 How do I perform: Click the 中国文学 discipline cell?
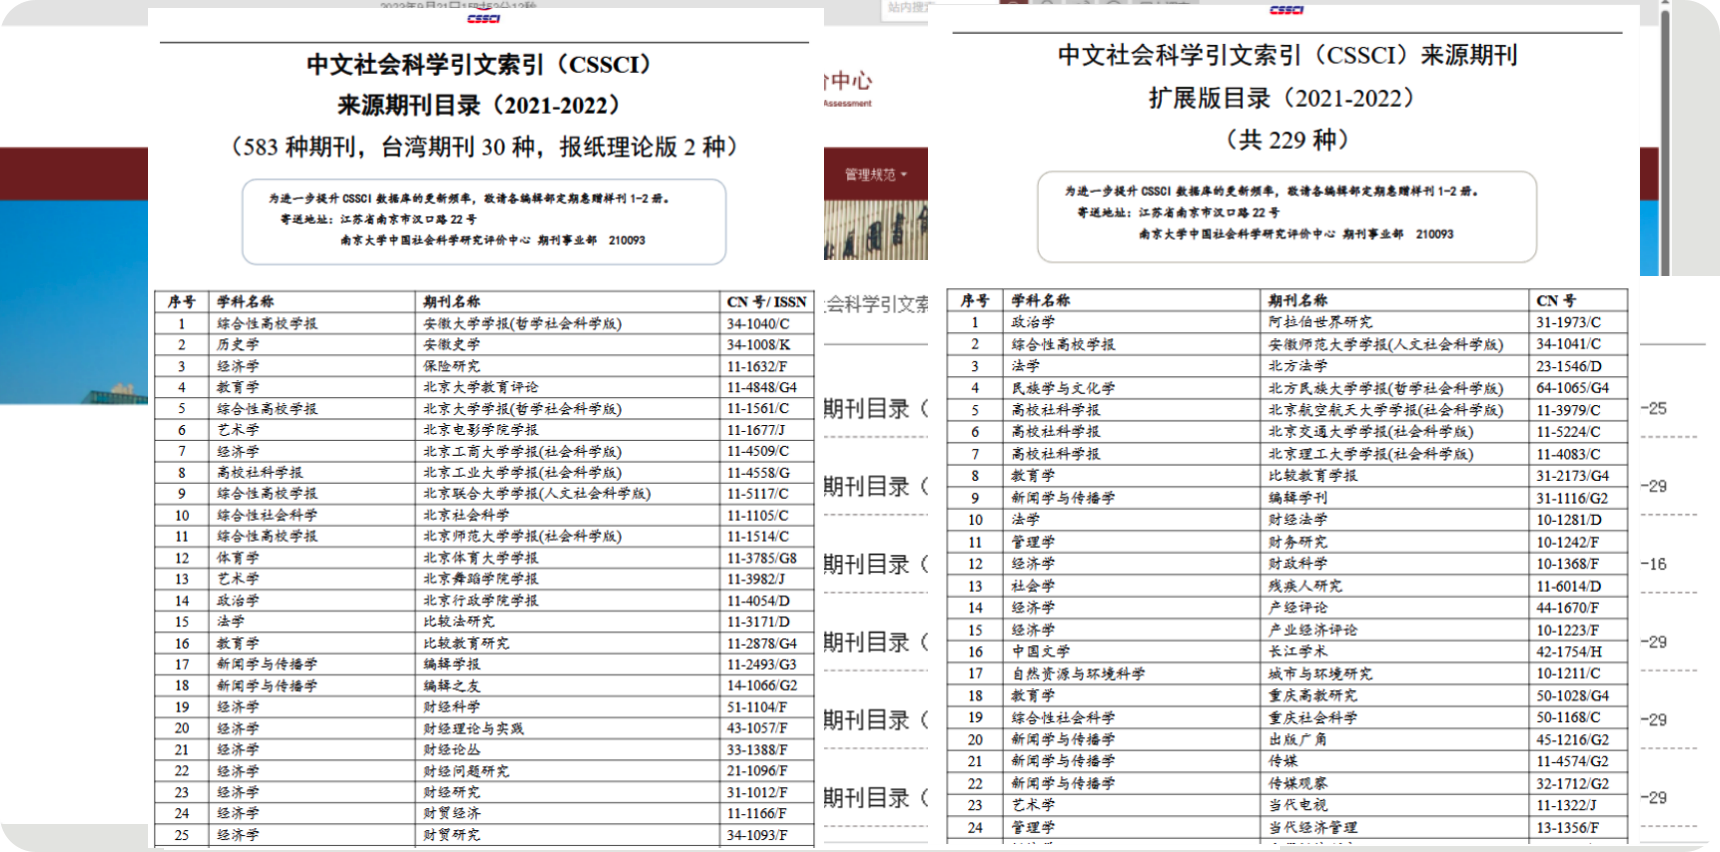[x=1040, y=651]
